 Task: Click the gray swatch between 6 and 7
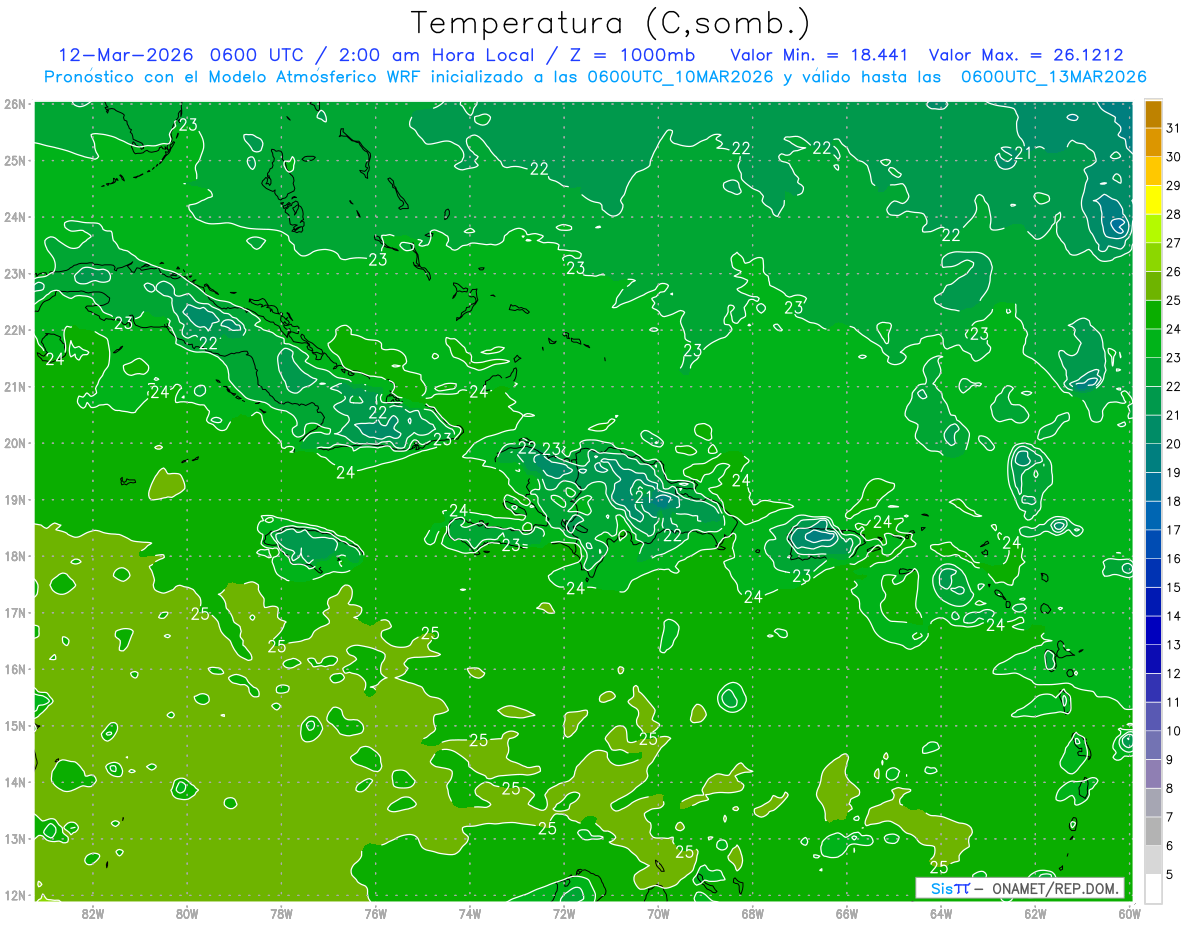pos(1153,831)
